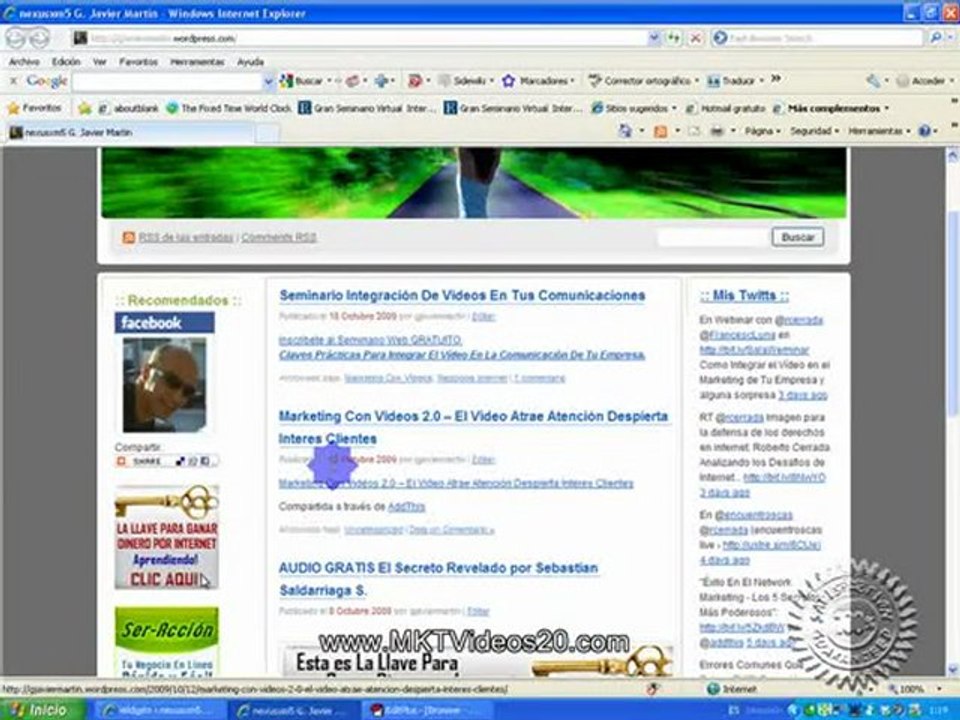This screenshot has width=960, height=720.
Task: Click the browser Forward arrow button
Action: coord(39,38)
